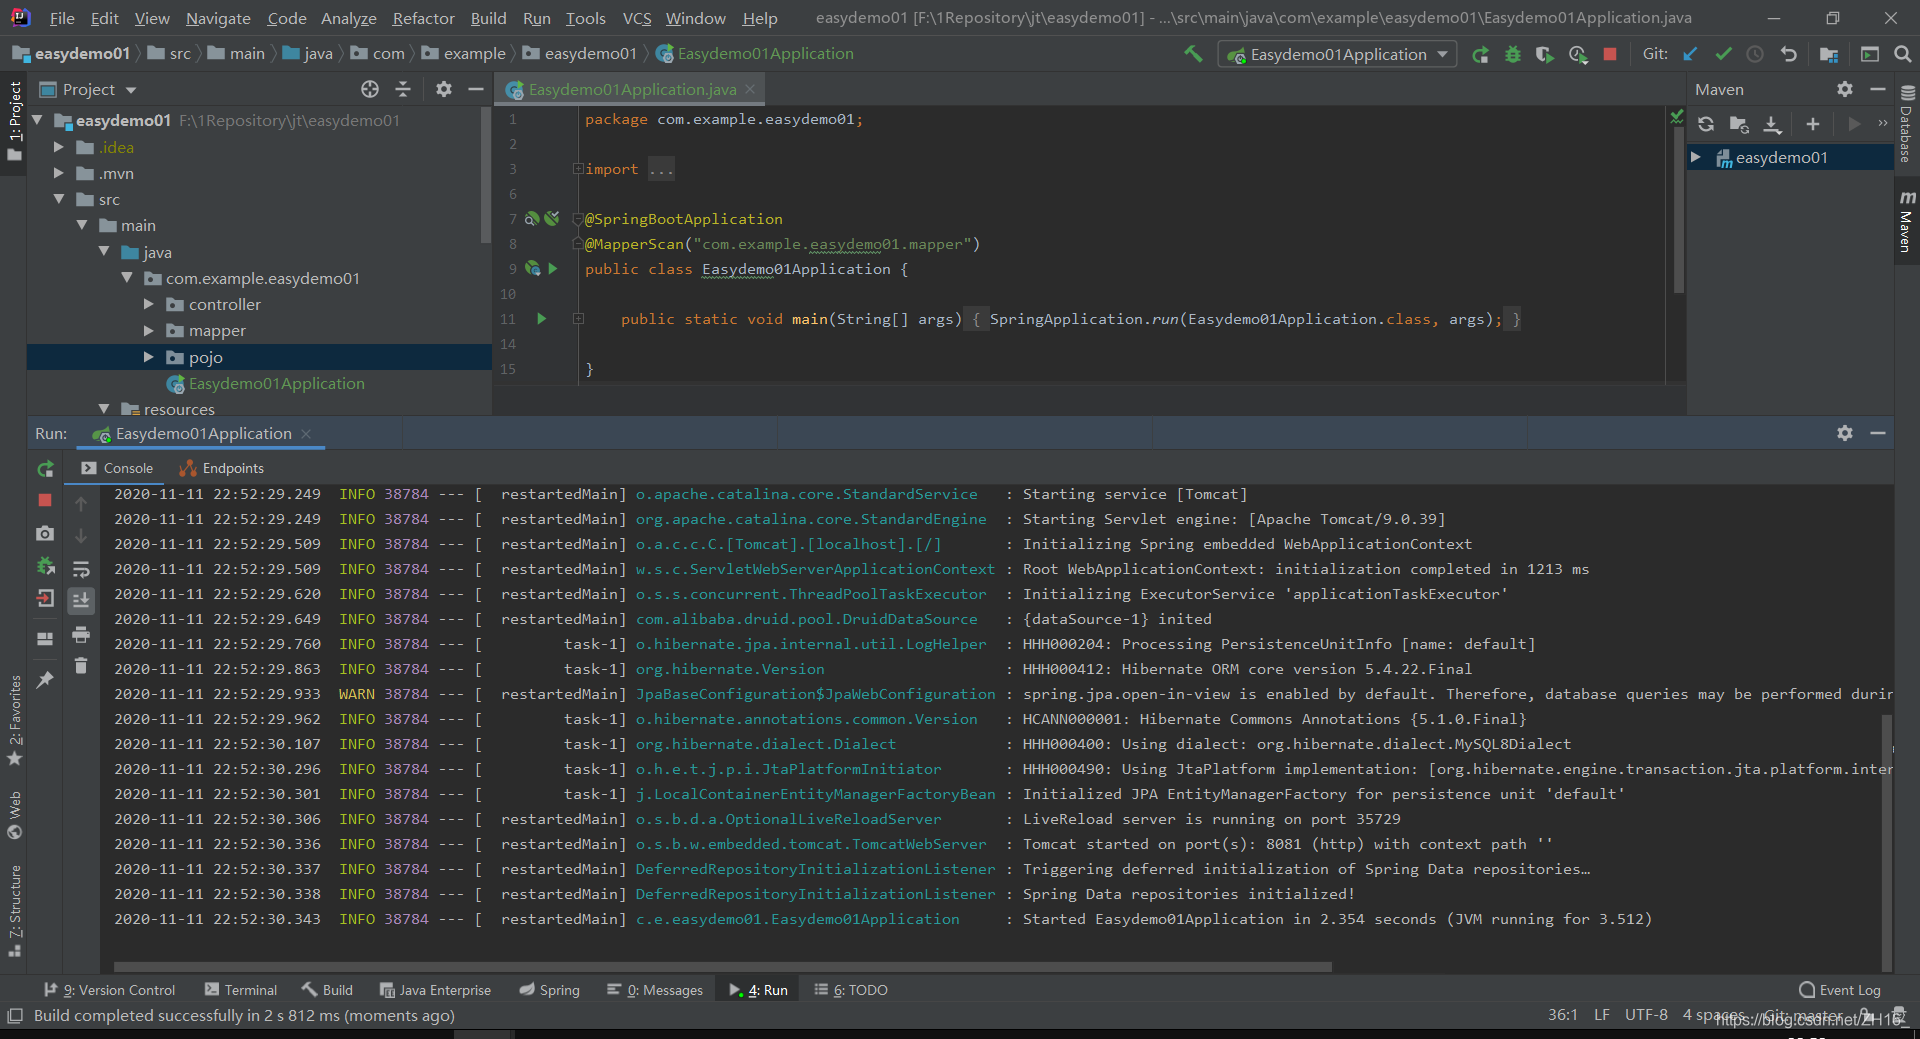Open the Event Log
Screen dimensions: 1920x1039
point(1839,990)
